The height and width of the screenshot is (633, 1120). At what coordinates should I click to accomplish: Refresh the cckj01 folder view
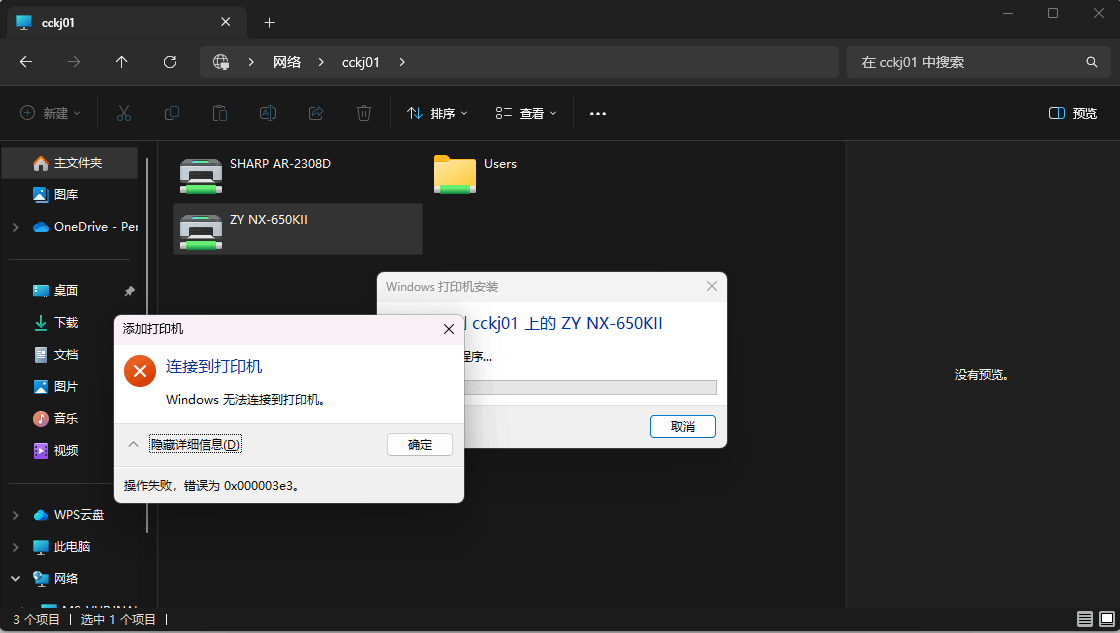click(x=170, y=62)
